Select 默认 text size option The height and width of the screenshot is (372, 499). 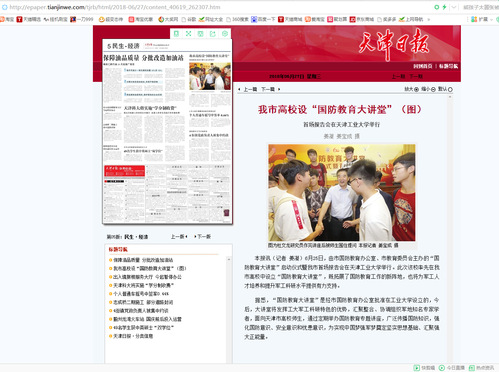[x=445, y=89]
